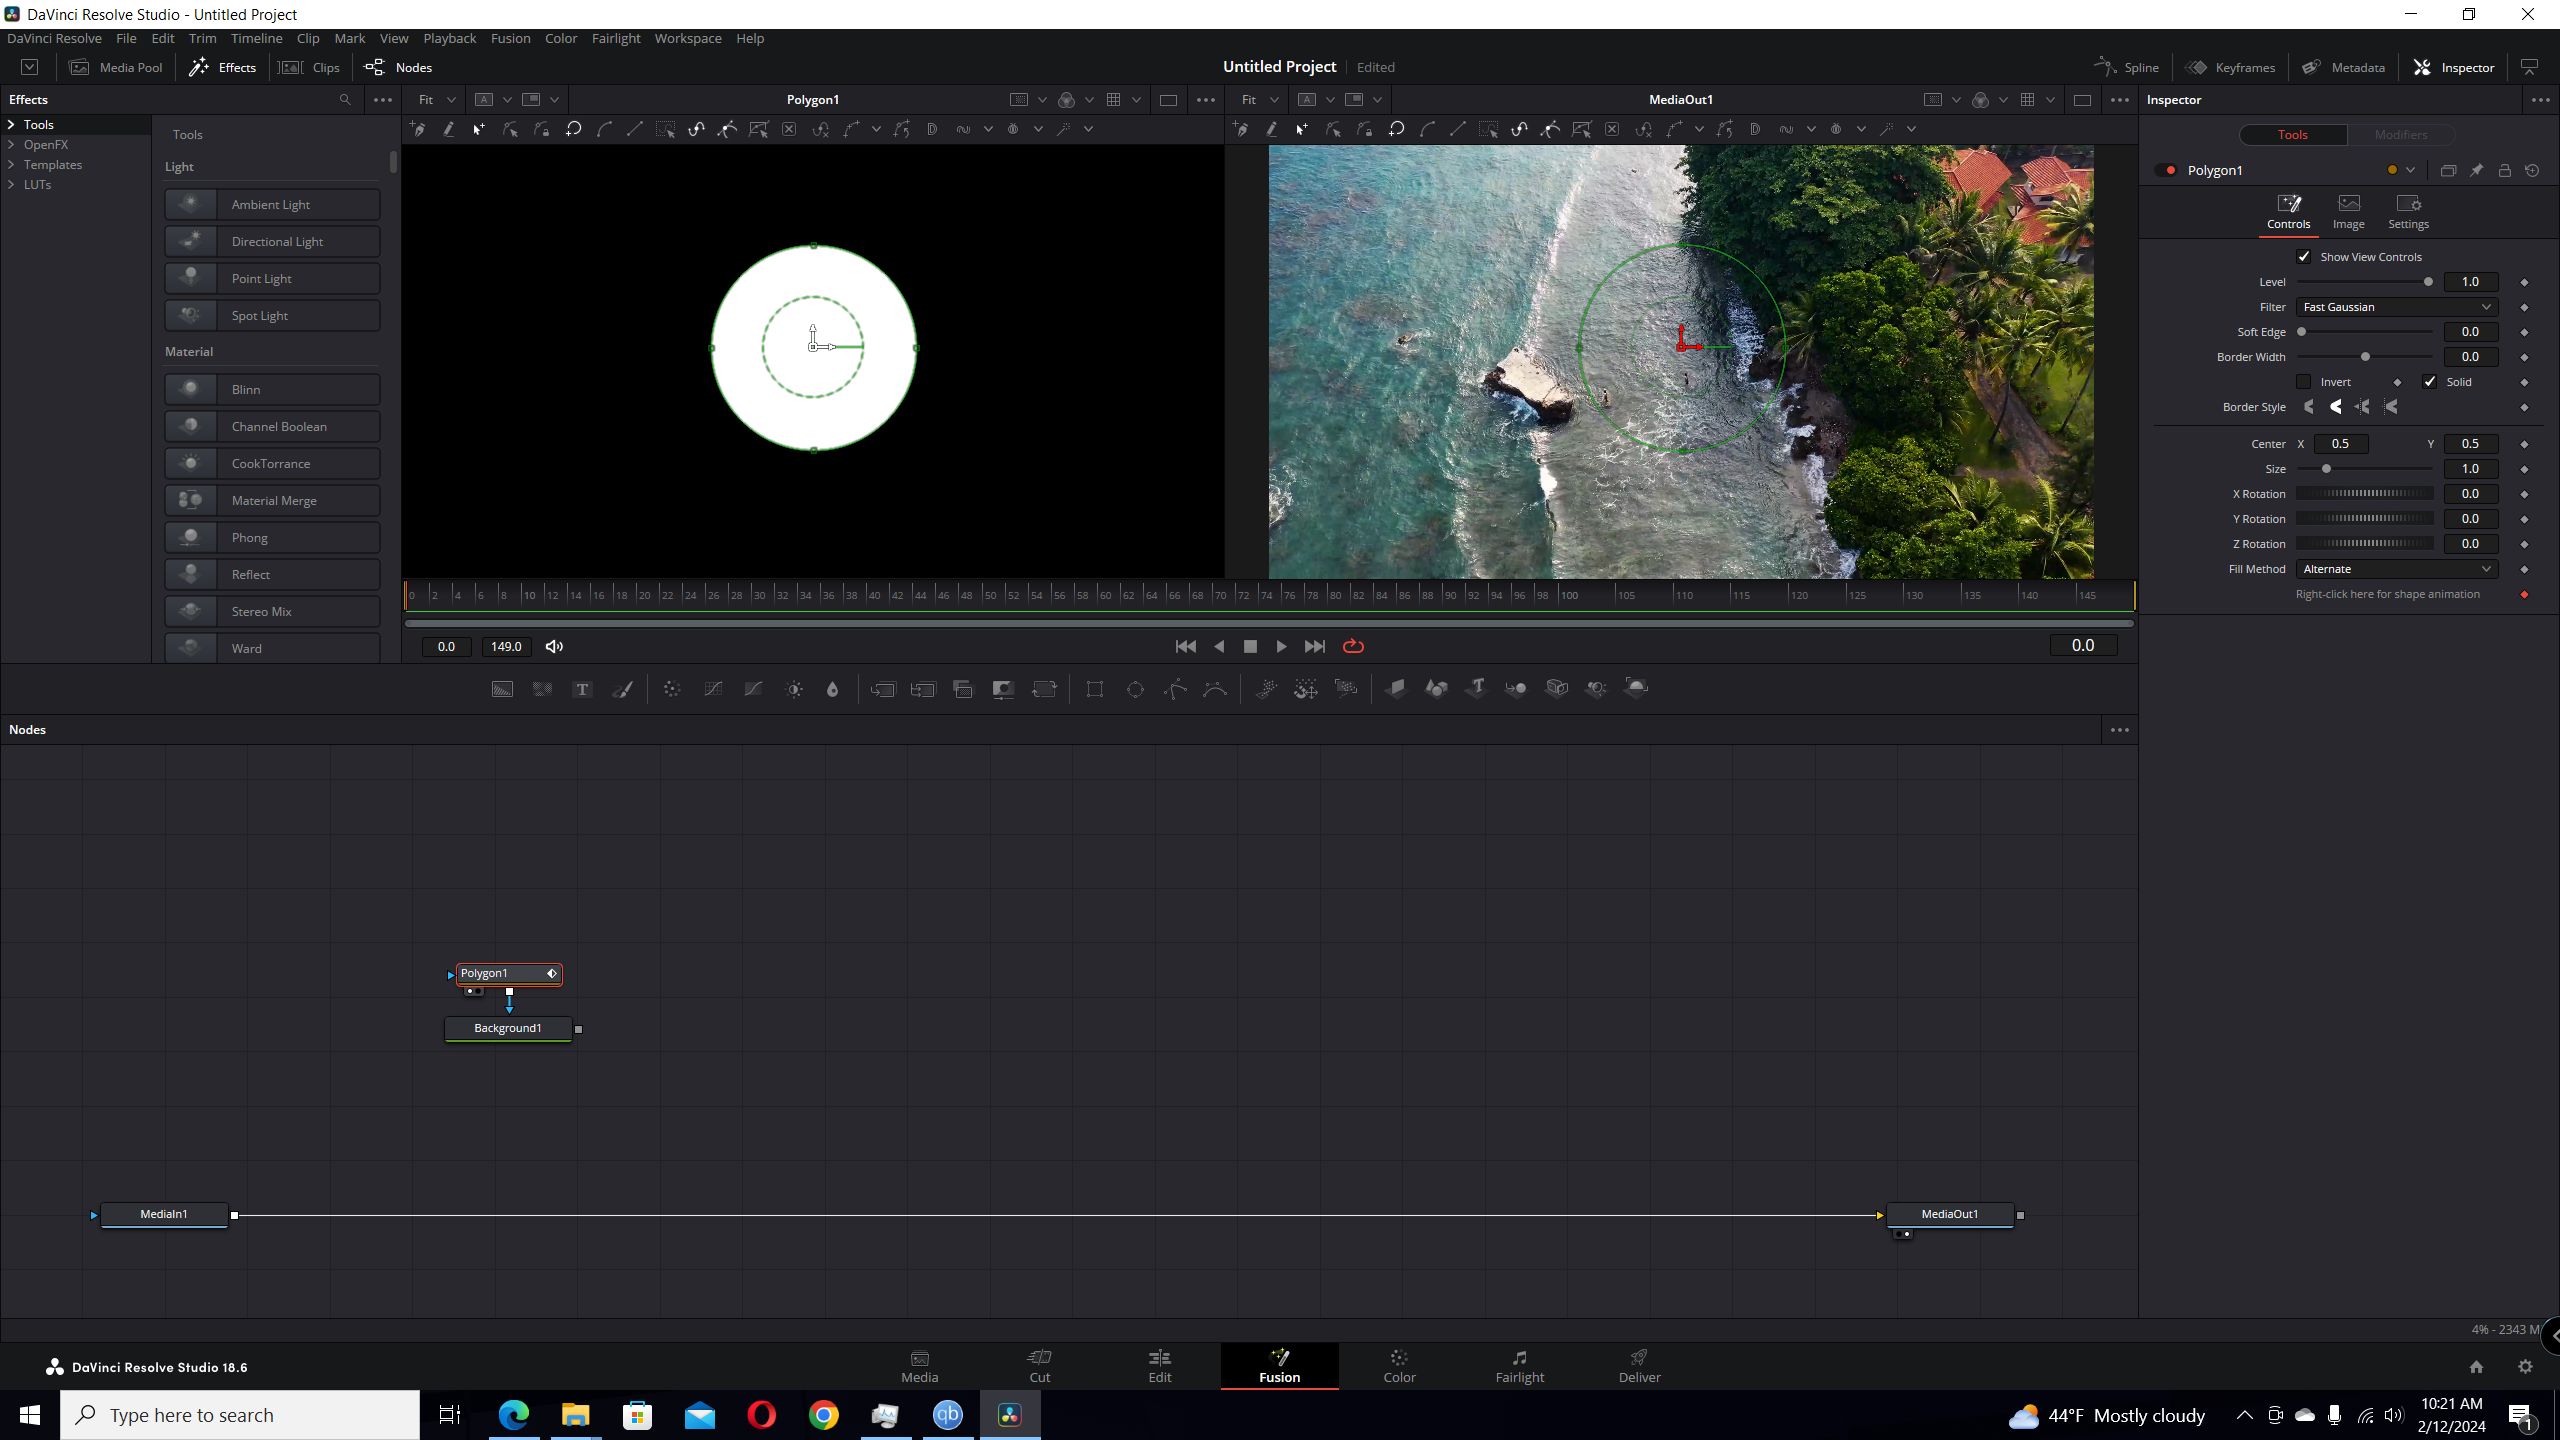The width and height of the screenshot is (2560, 1440).
Task: Select the Material Merge tool
Action: (x=272, y=501)
